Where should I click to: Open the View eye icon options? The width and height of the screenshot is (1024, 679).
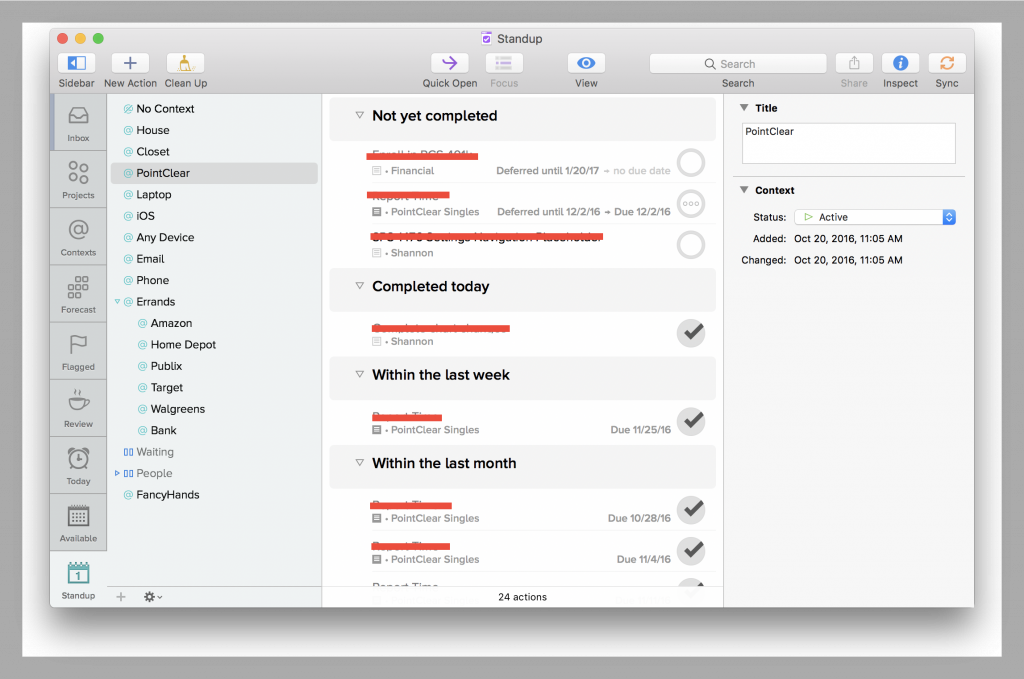pos(586,64)
